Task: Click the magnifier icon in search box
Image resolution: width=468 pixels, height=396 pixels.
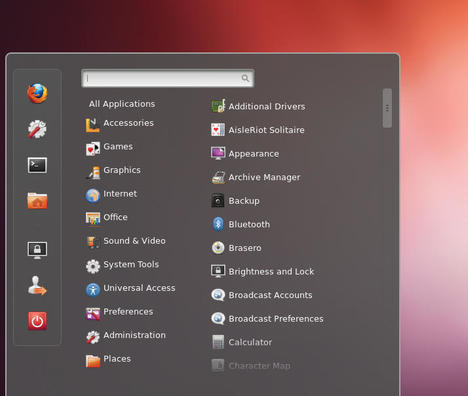Action: coord(245,78)
